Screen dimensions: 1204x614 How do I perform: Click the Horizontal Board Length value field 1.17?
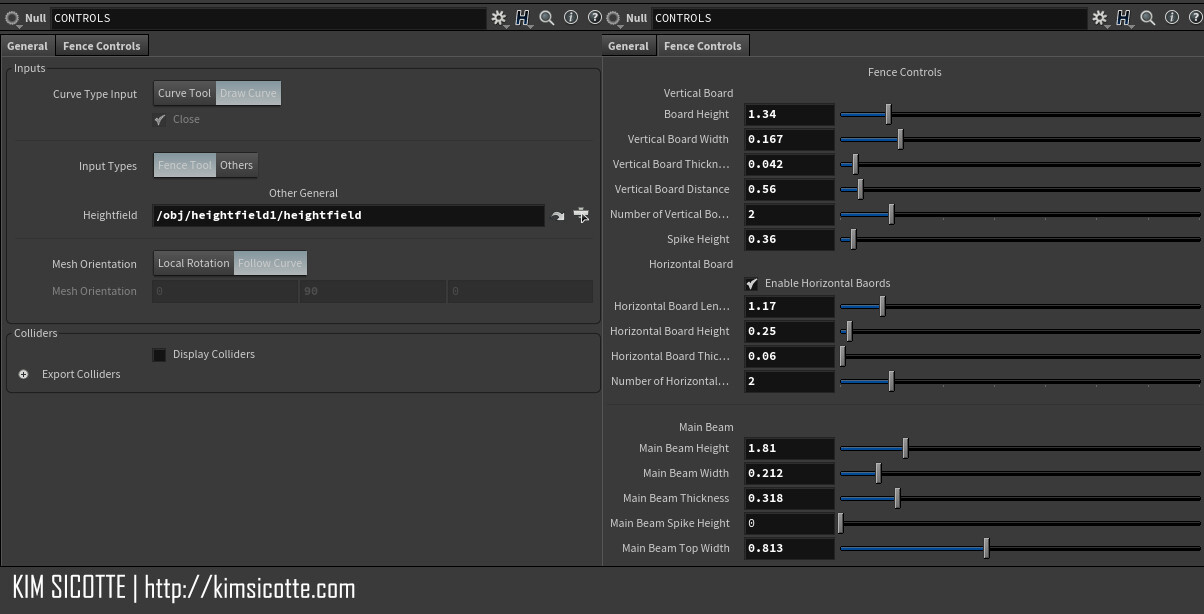789,307
